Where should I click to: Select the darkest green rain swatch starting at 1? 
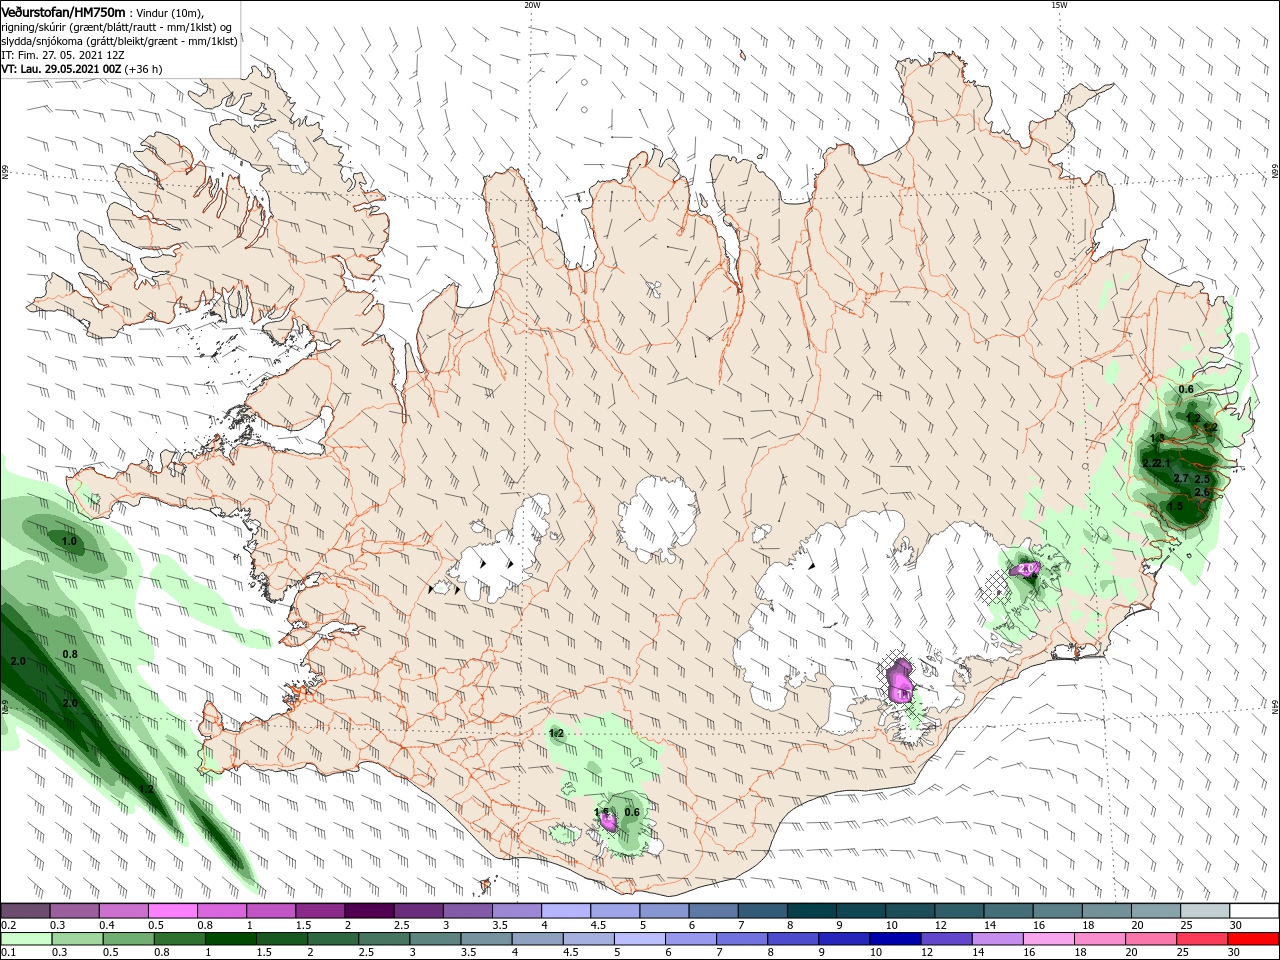[231, 939]
